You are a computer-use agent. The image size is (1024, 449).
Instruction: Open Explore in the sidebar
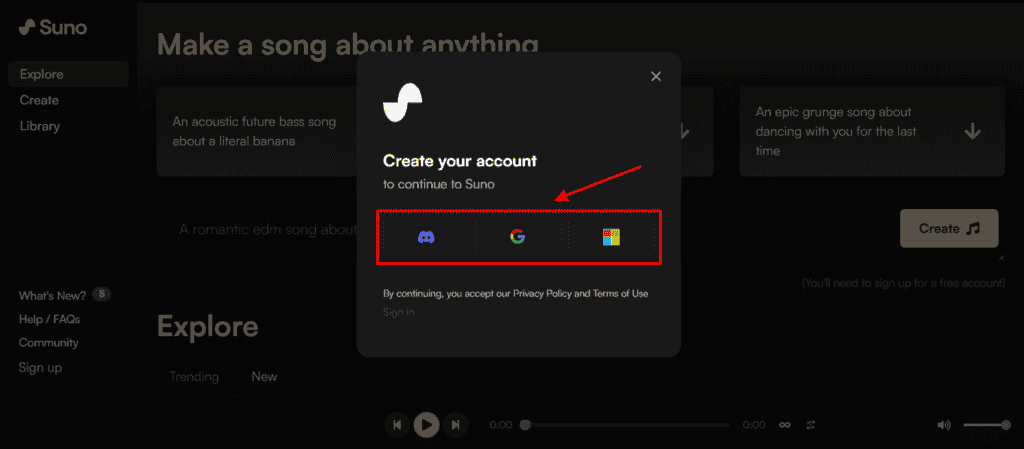[68, 74]
